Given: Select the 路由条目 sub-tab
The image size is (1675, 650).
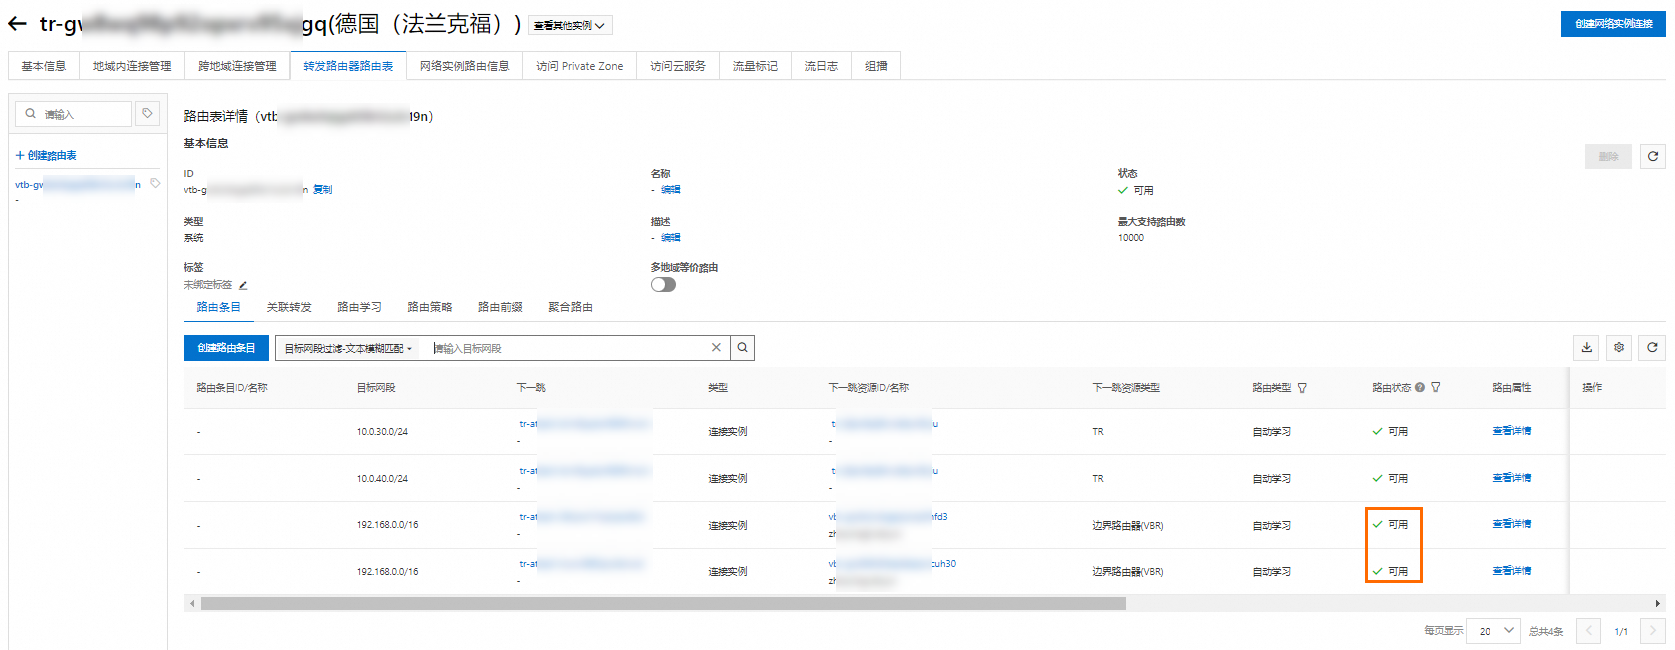Looking at the screenshot, I should click(x=218, y=307).
